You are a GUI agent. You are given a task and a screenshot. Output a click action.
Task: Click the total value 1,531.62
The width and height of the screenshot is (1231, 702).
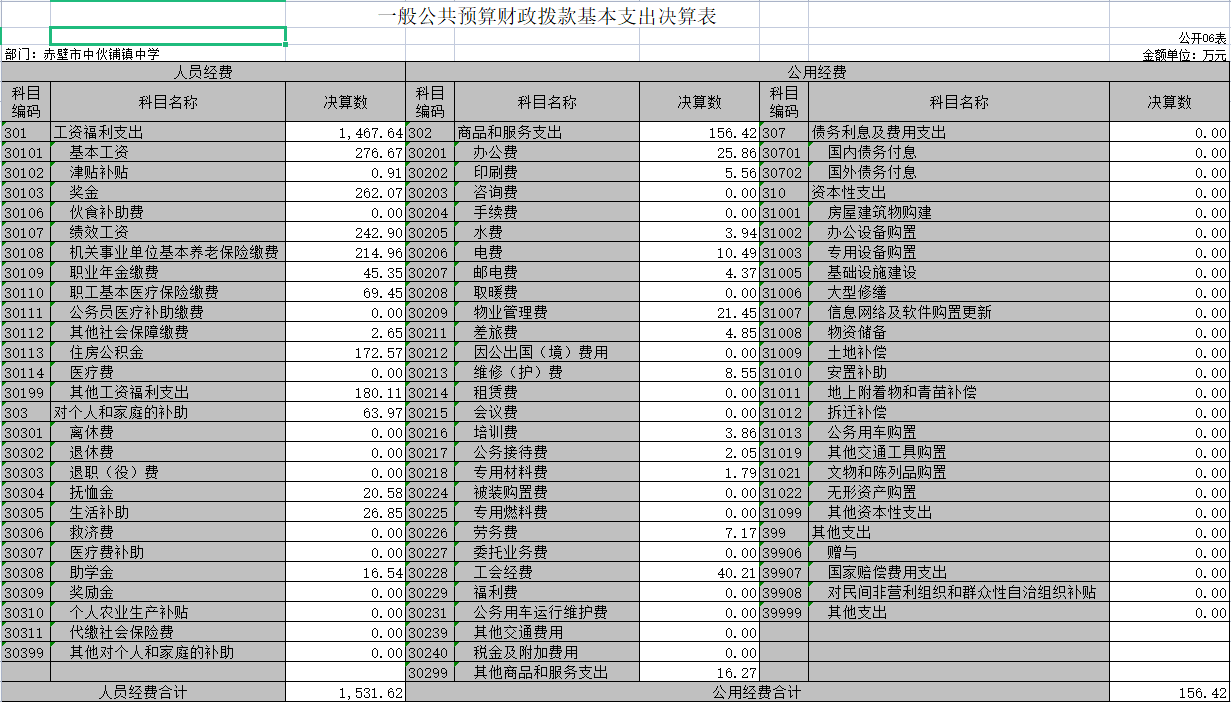point(345,692)
